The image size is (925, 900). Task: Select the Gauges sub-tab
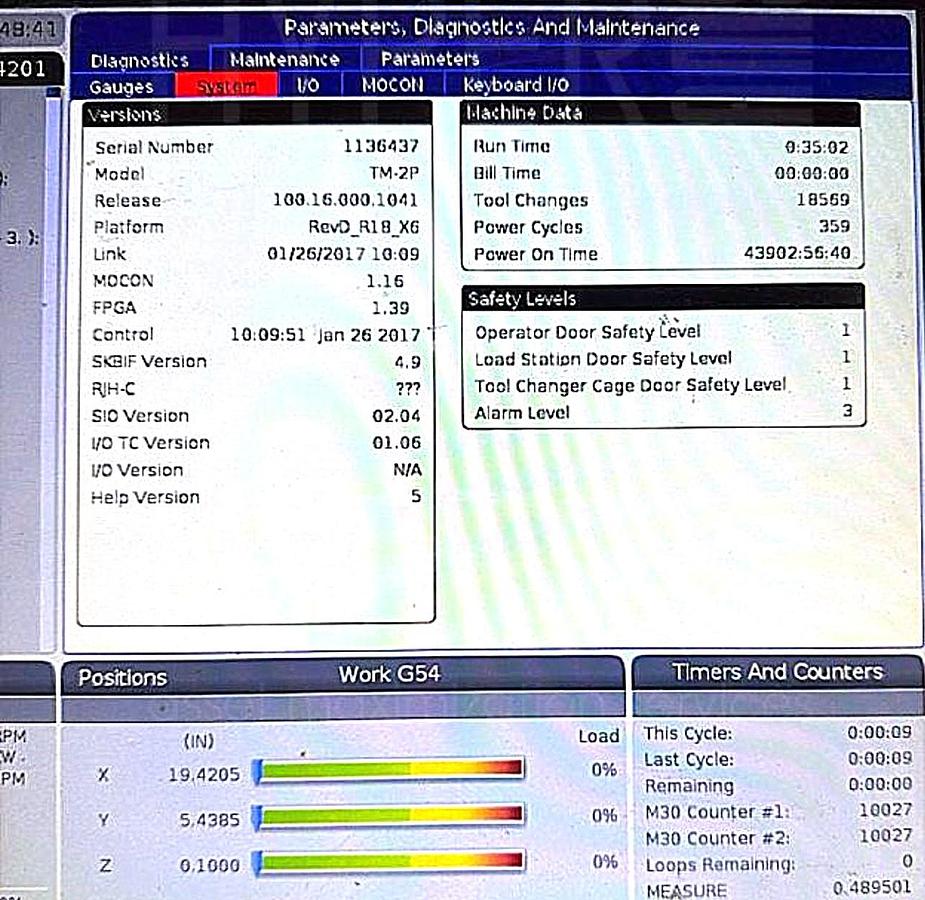(121, 86)
